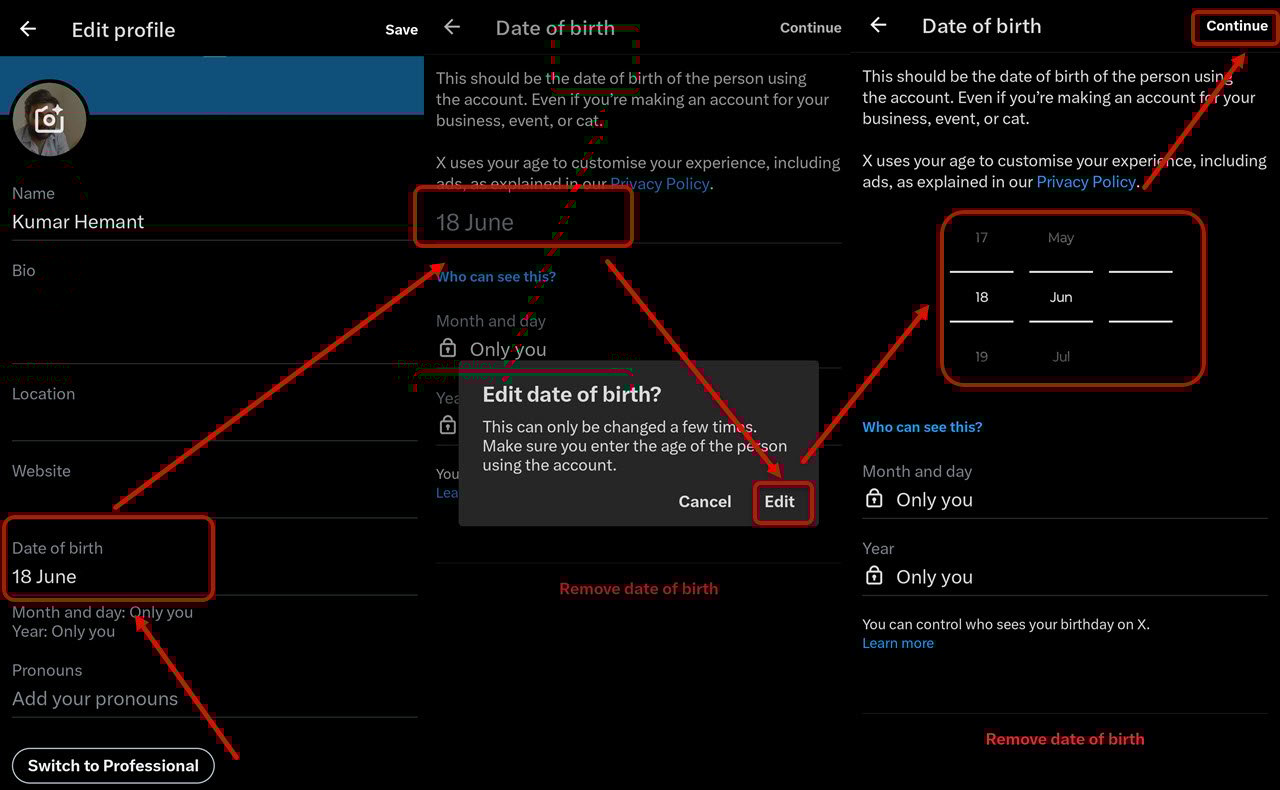The height and width of the screenshot is (790, 1280).
Task: Tap the Add your pronouns field
Action: click(95, 699)
